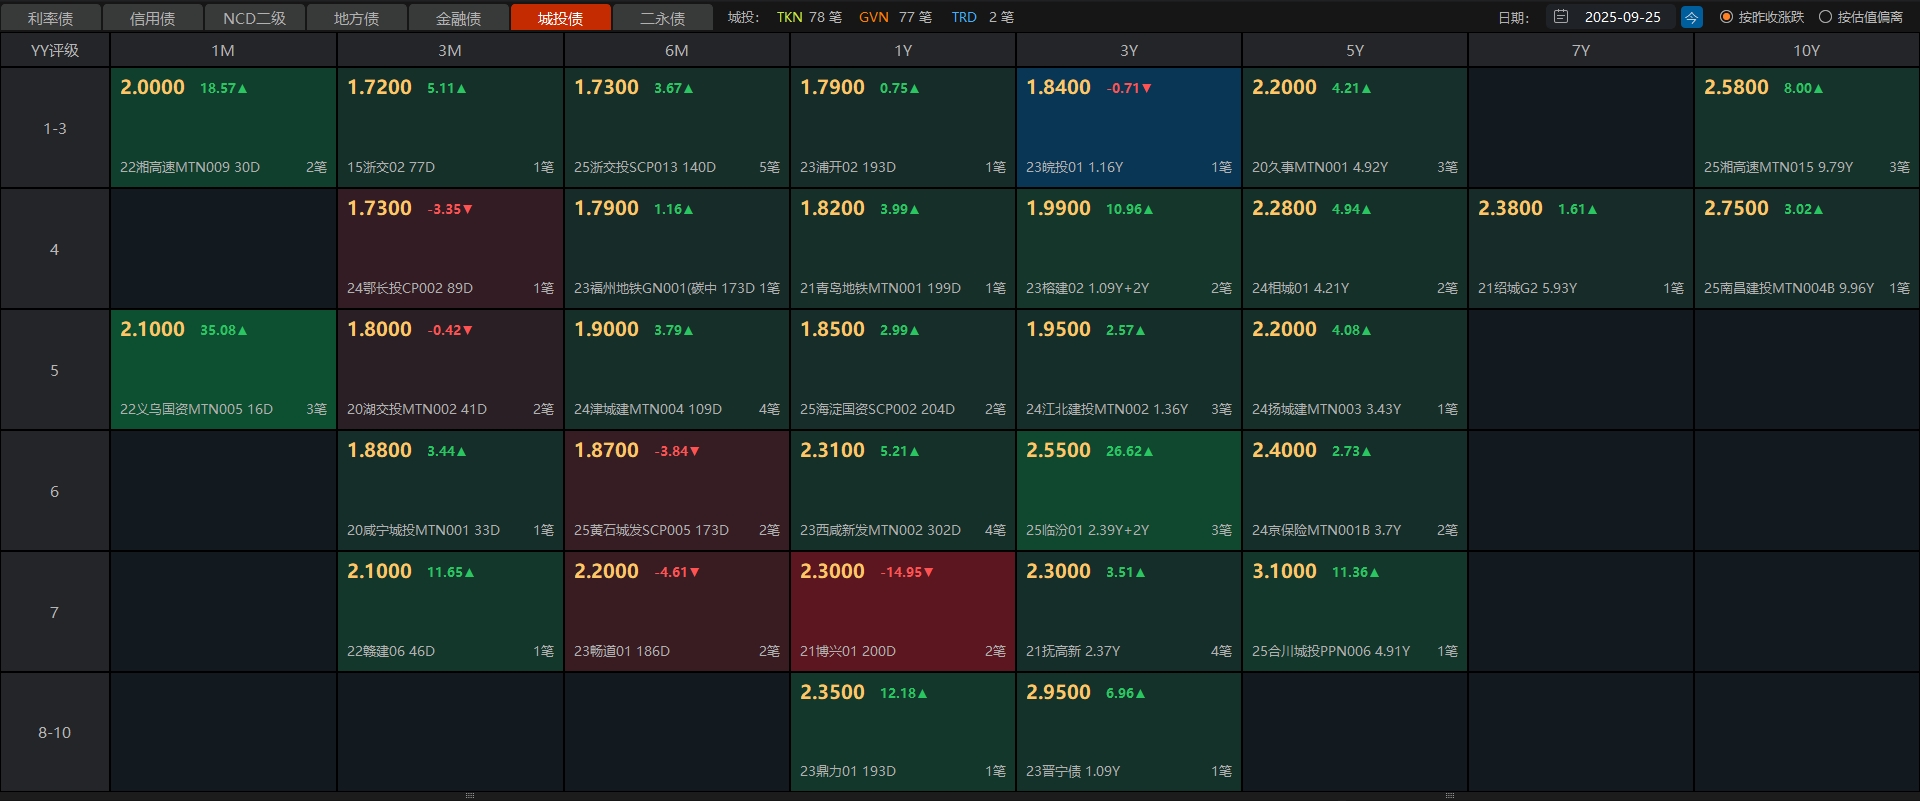Open the 21青岛地铁MTN001 199D cell
The width and height of the screenshot is (1920, 801).
(x=903, y=249)
